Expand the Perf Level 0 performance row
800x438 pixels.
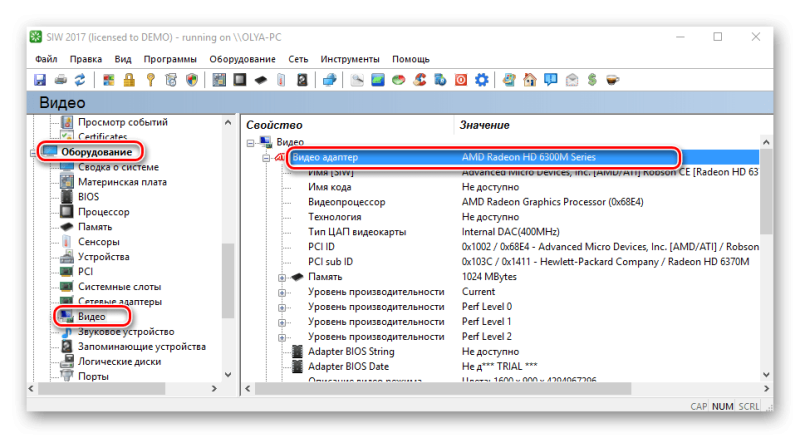[x=282, y=306]
